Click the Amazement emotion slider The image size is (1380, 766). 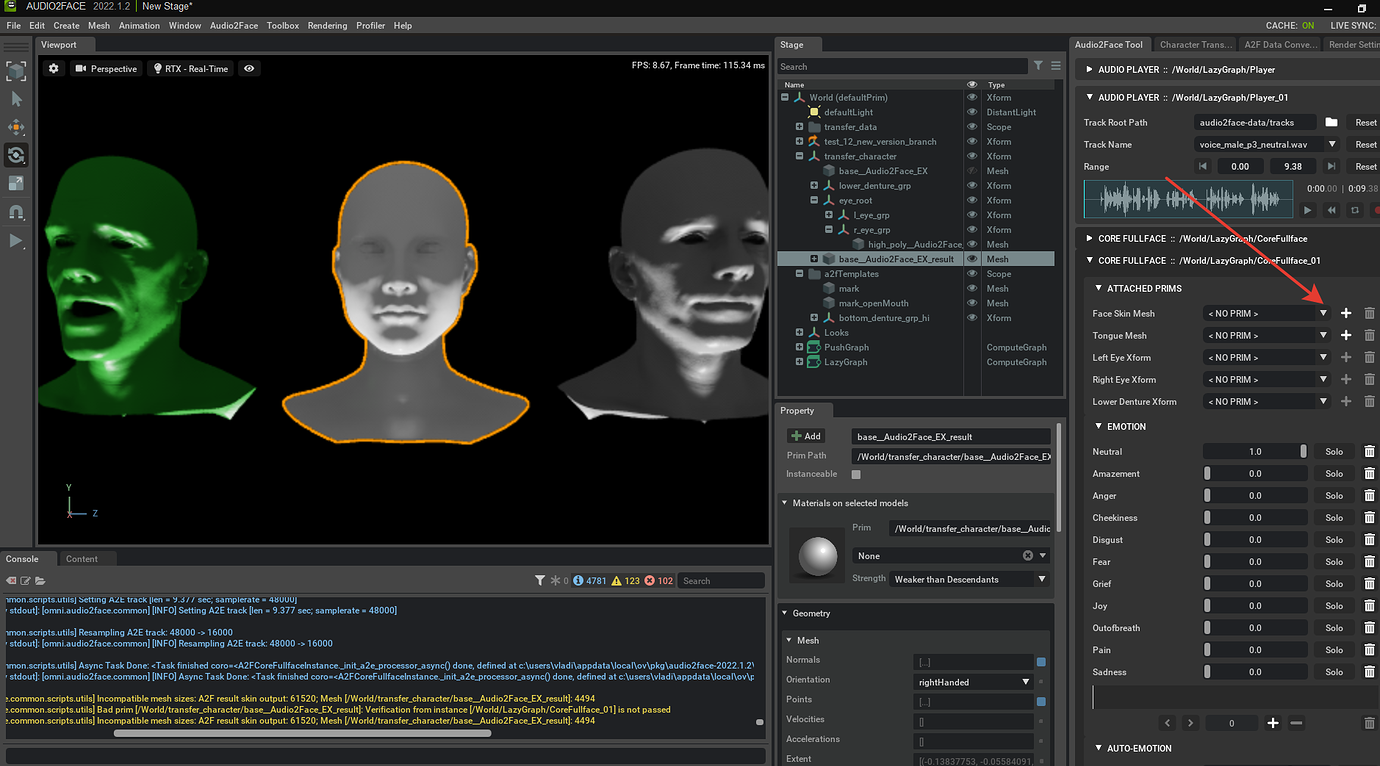[1255, 474]
